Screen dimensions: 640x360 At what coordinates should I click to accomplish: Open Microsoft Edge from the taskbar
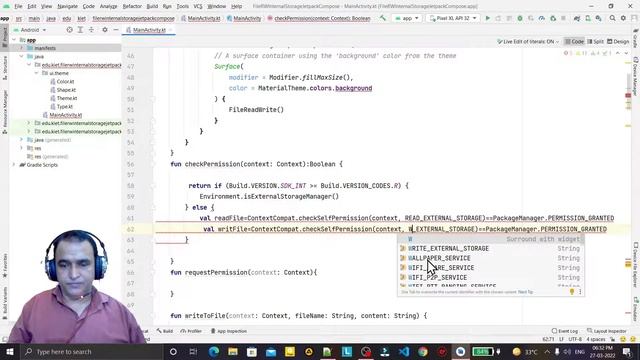tap(213, 351)
